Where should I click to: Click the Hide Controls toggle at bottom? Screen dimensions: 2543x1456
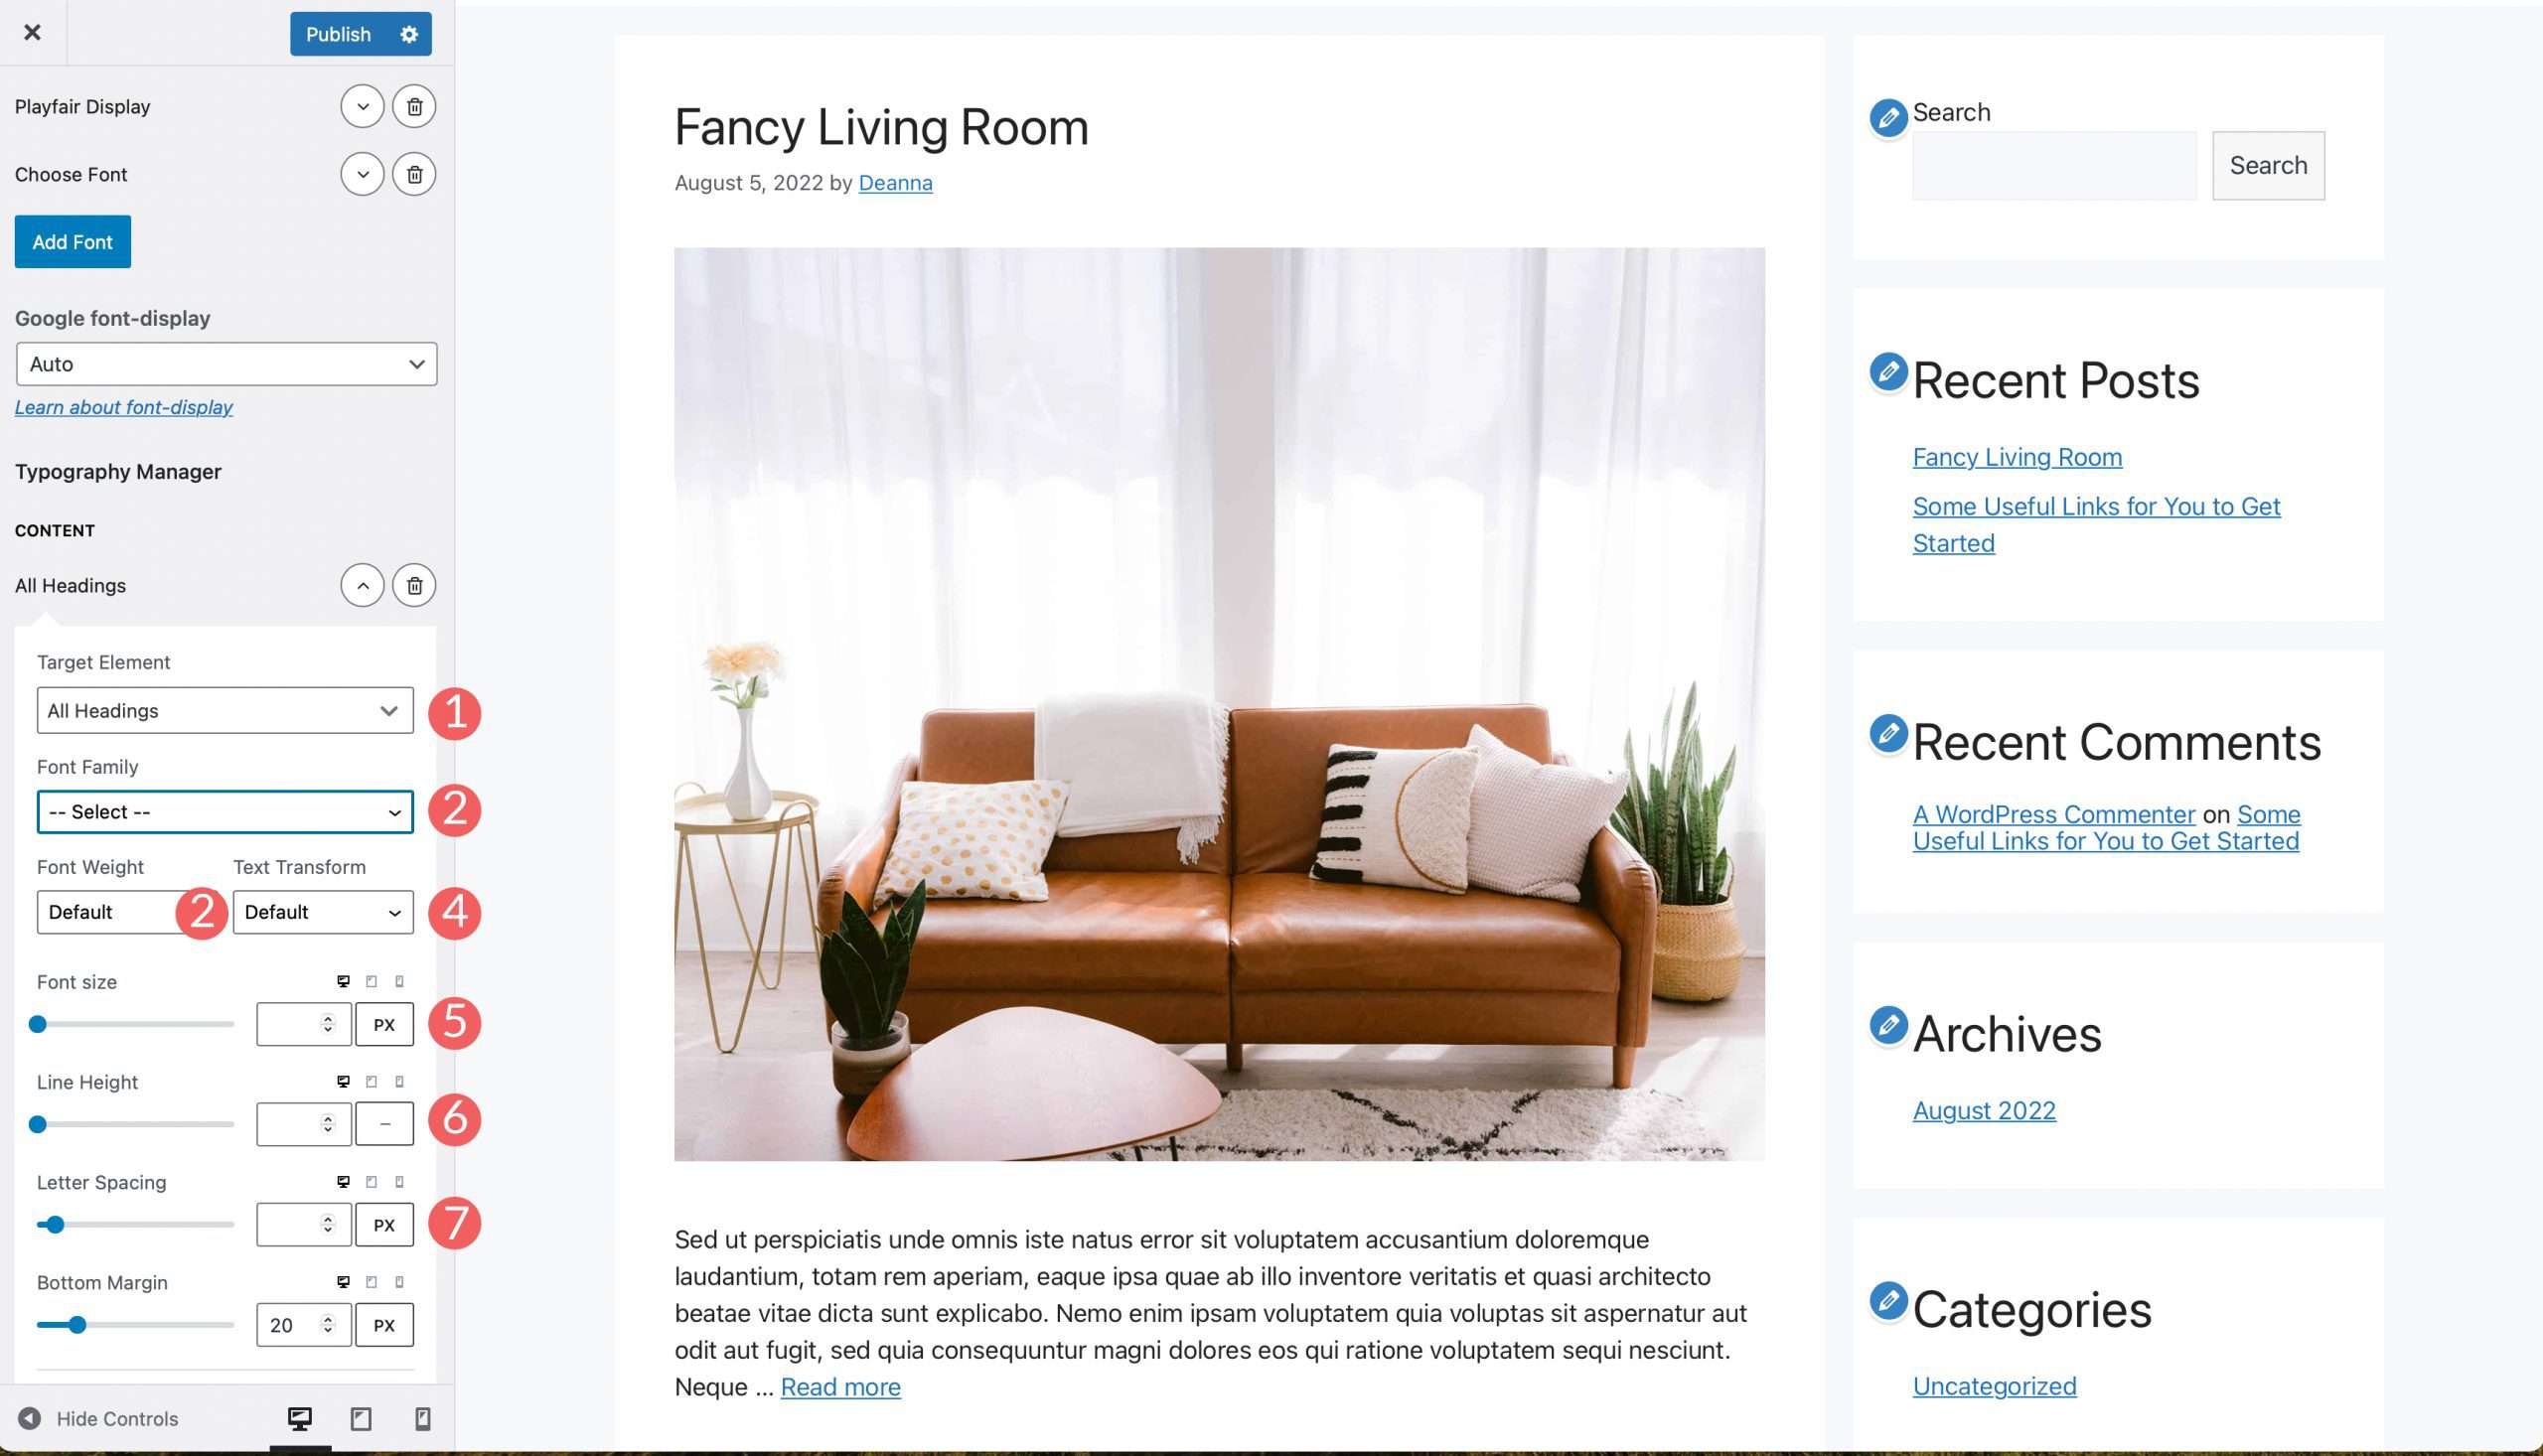(x=99, y=1417)
